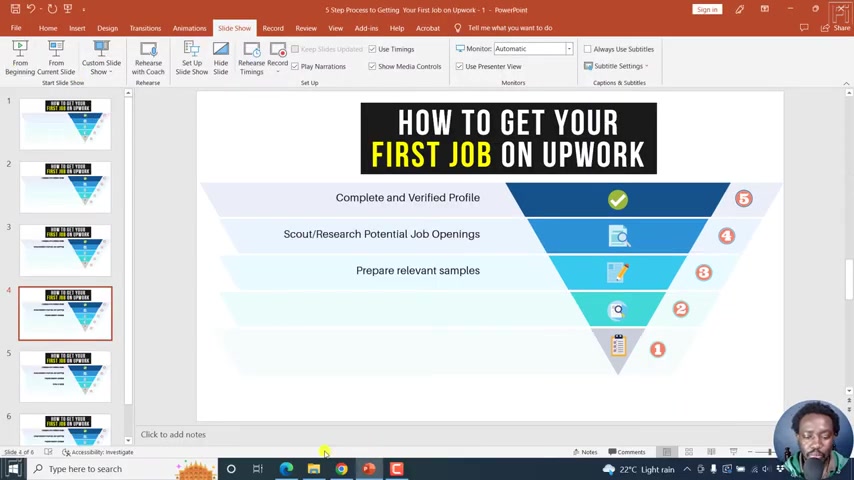
Task: Switch to the Transitions tab
Action: [x=145, y=28]
